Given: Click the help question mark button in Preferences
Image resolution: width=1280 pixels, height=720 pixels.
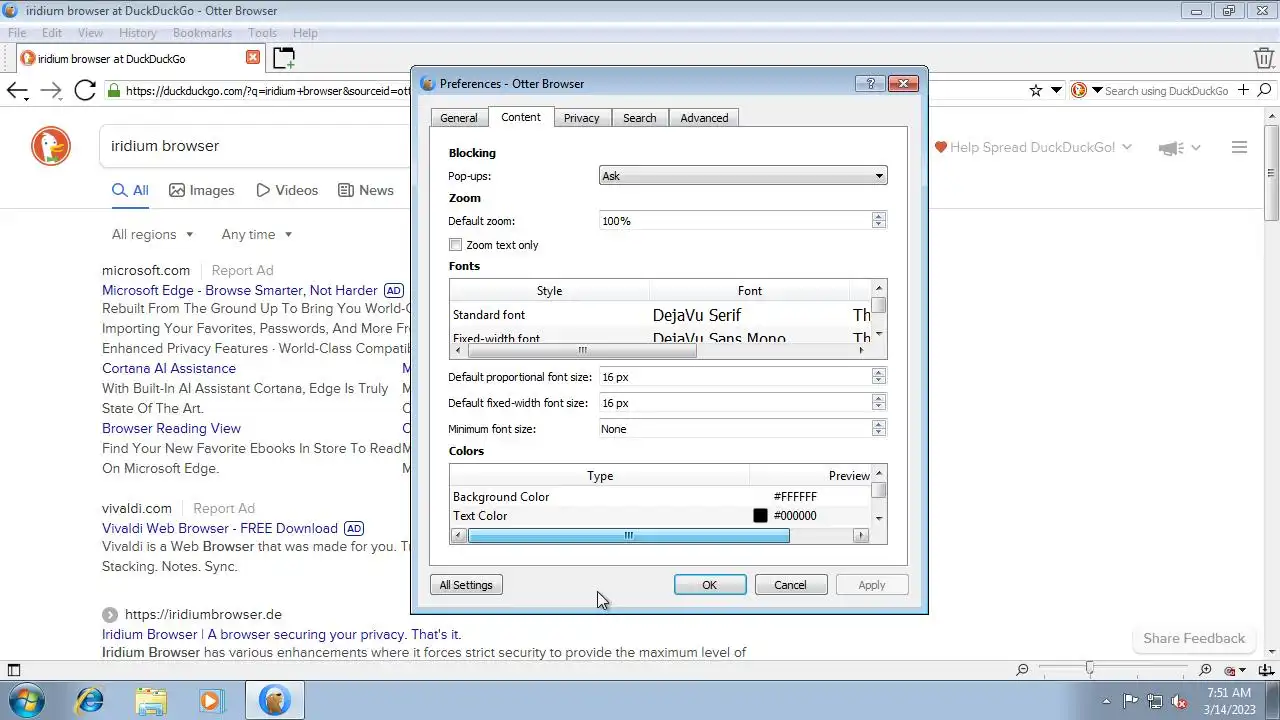Looking at the screenshot, I should click(x=870, y=84).
